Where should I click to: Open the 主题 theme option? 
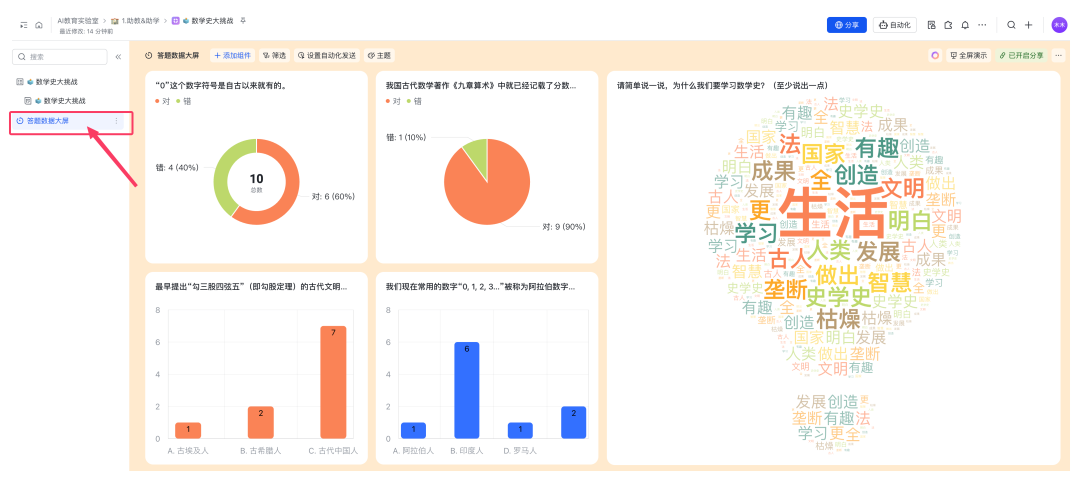[380, 55]
